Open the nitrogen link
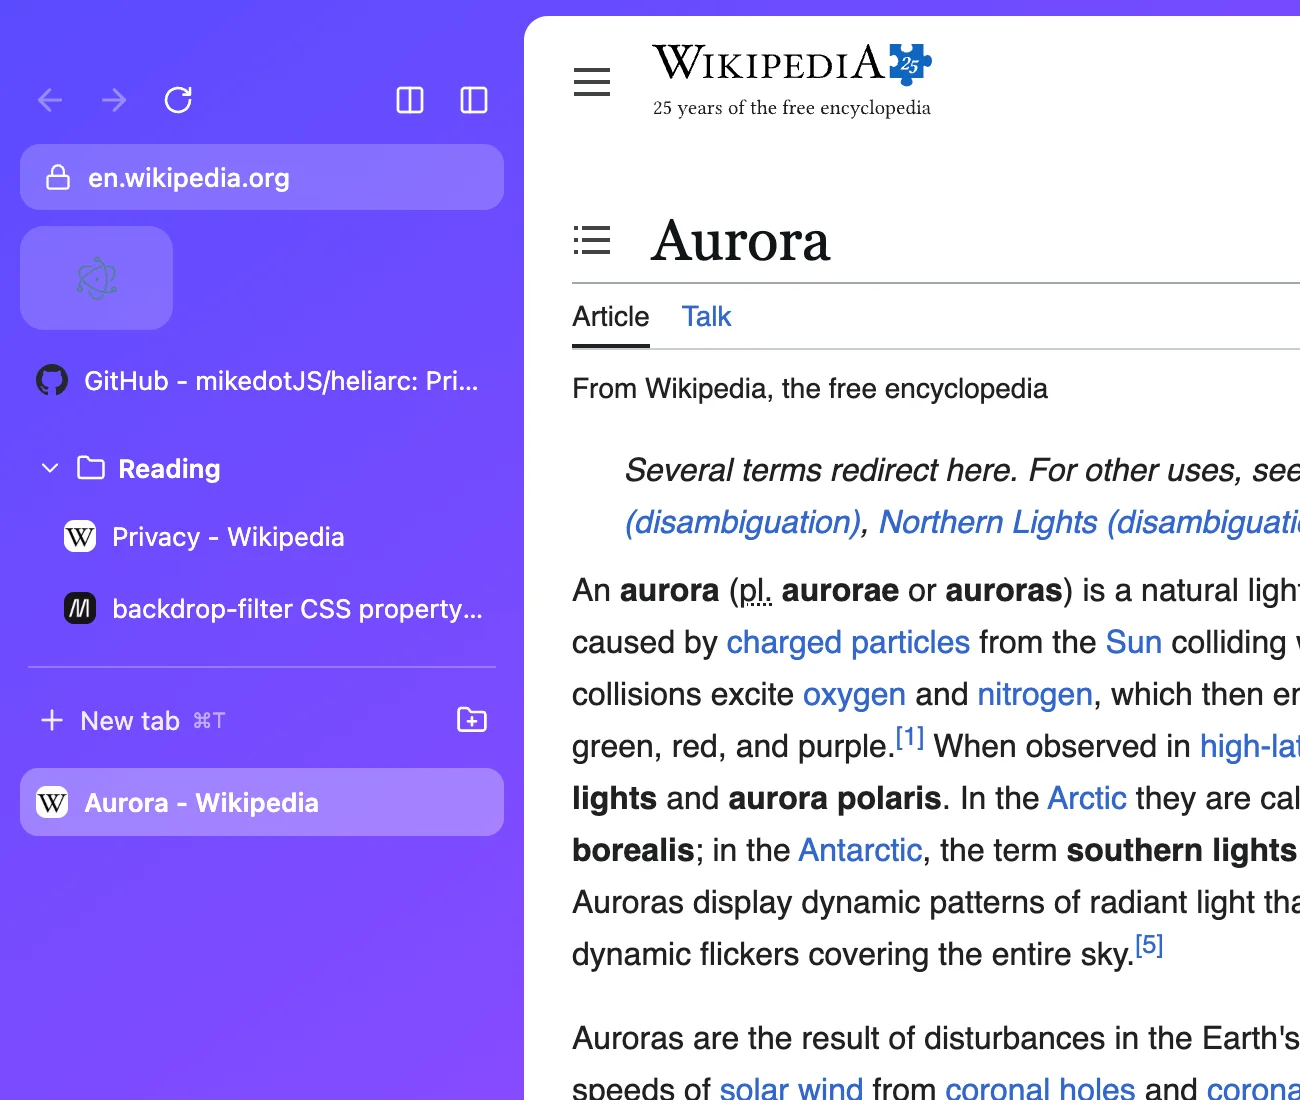The width and height of the screenshot is (1300, 1100). point(1035,694)
